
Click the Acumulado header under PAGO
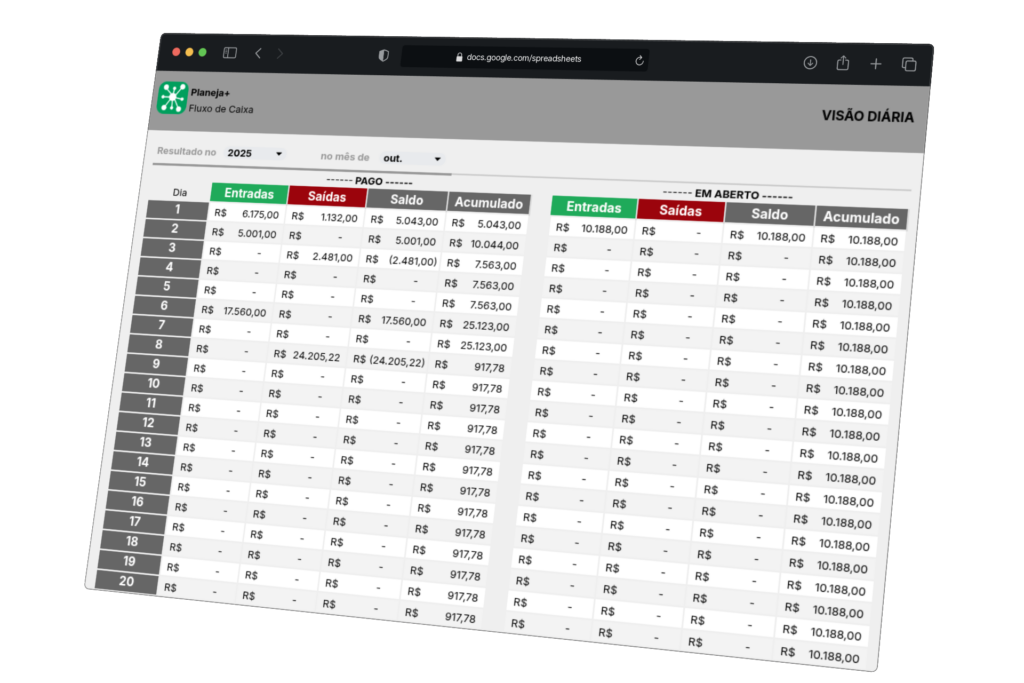488,203
